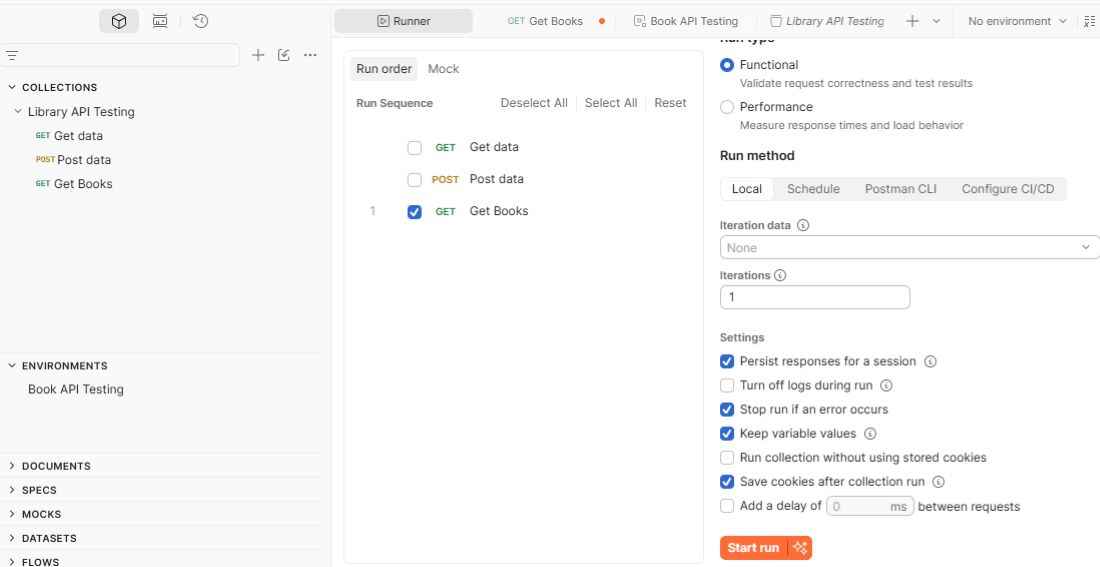
Task: Open the Collections sidebar icon
Action: (x=119, y=21)
